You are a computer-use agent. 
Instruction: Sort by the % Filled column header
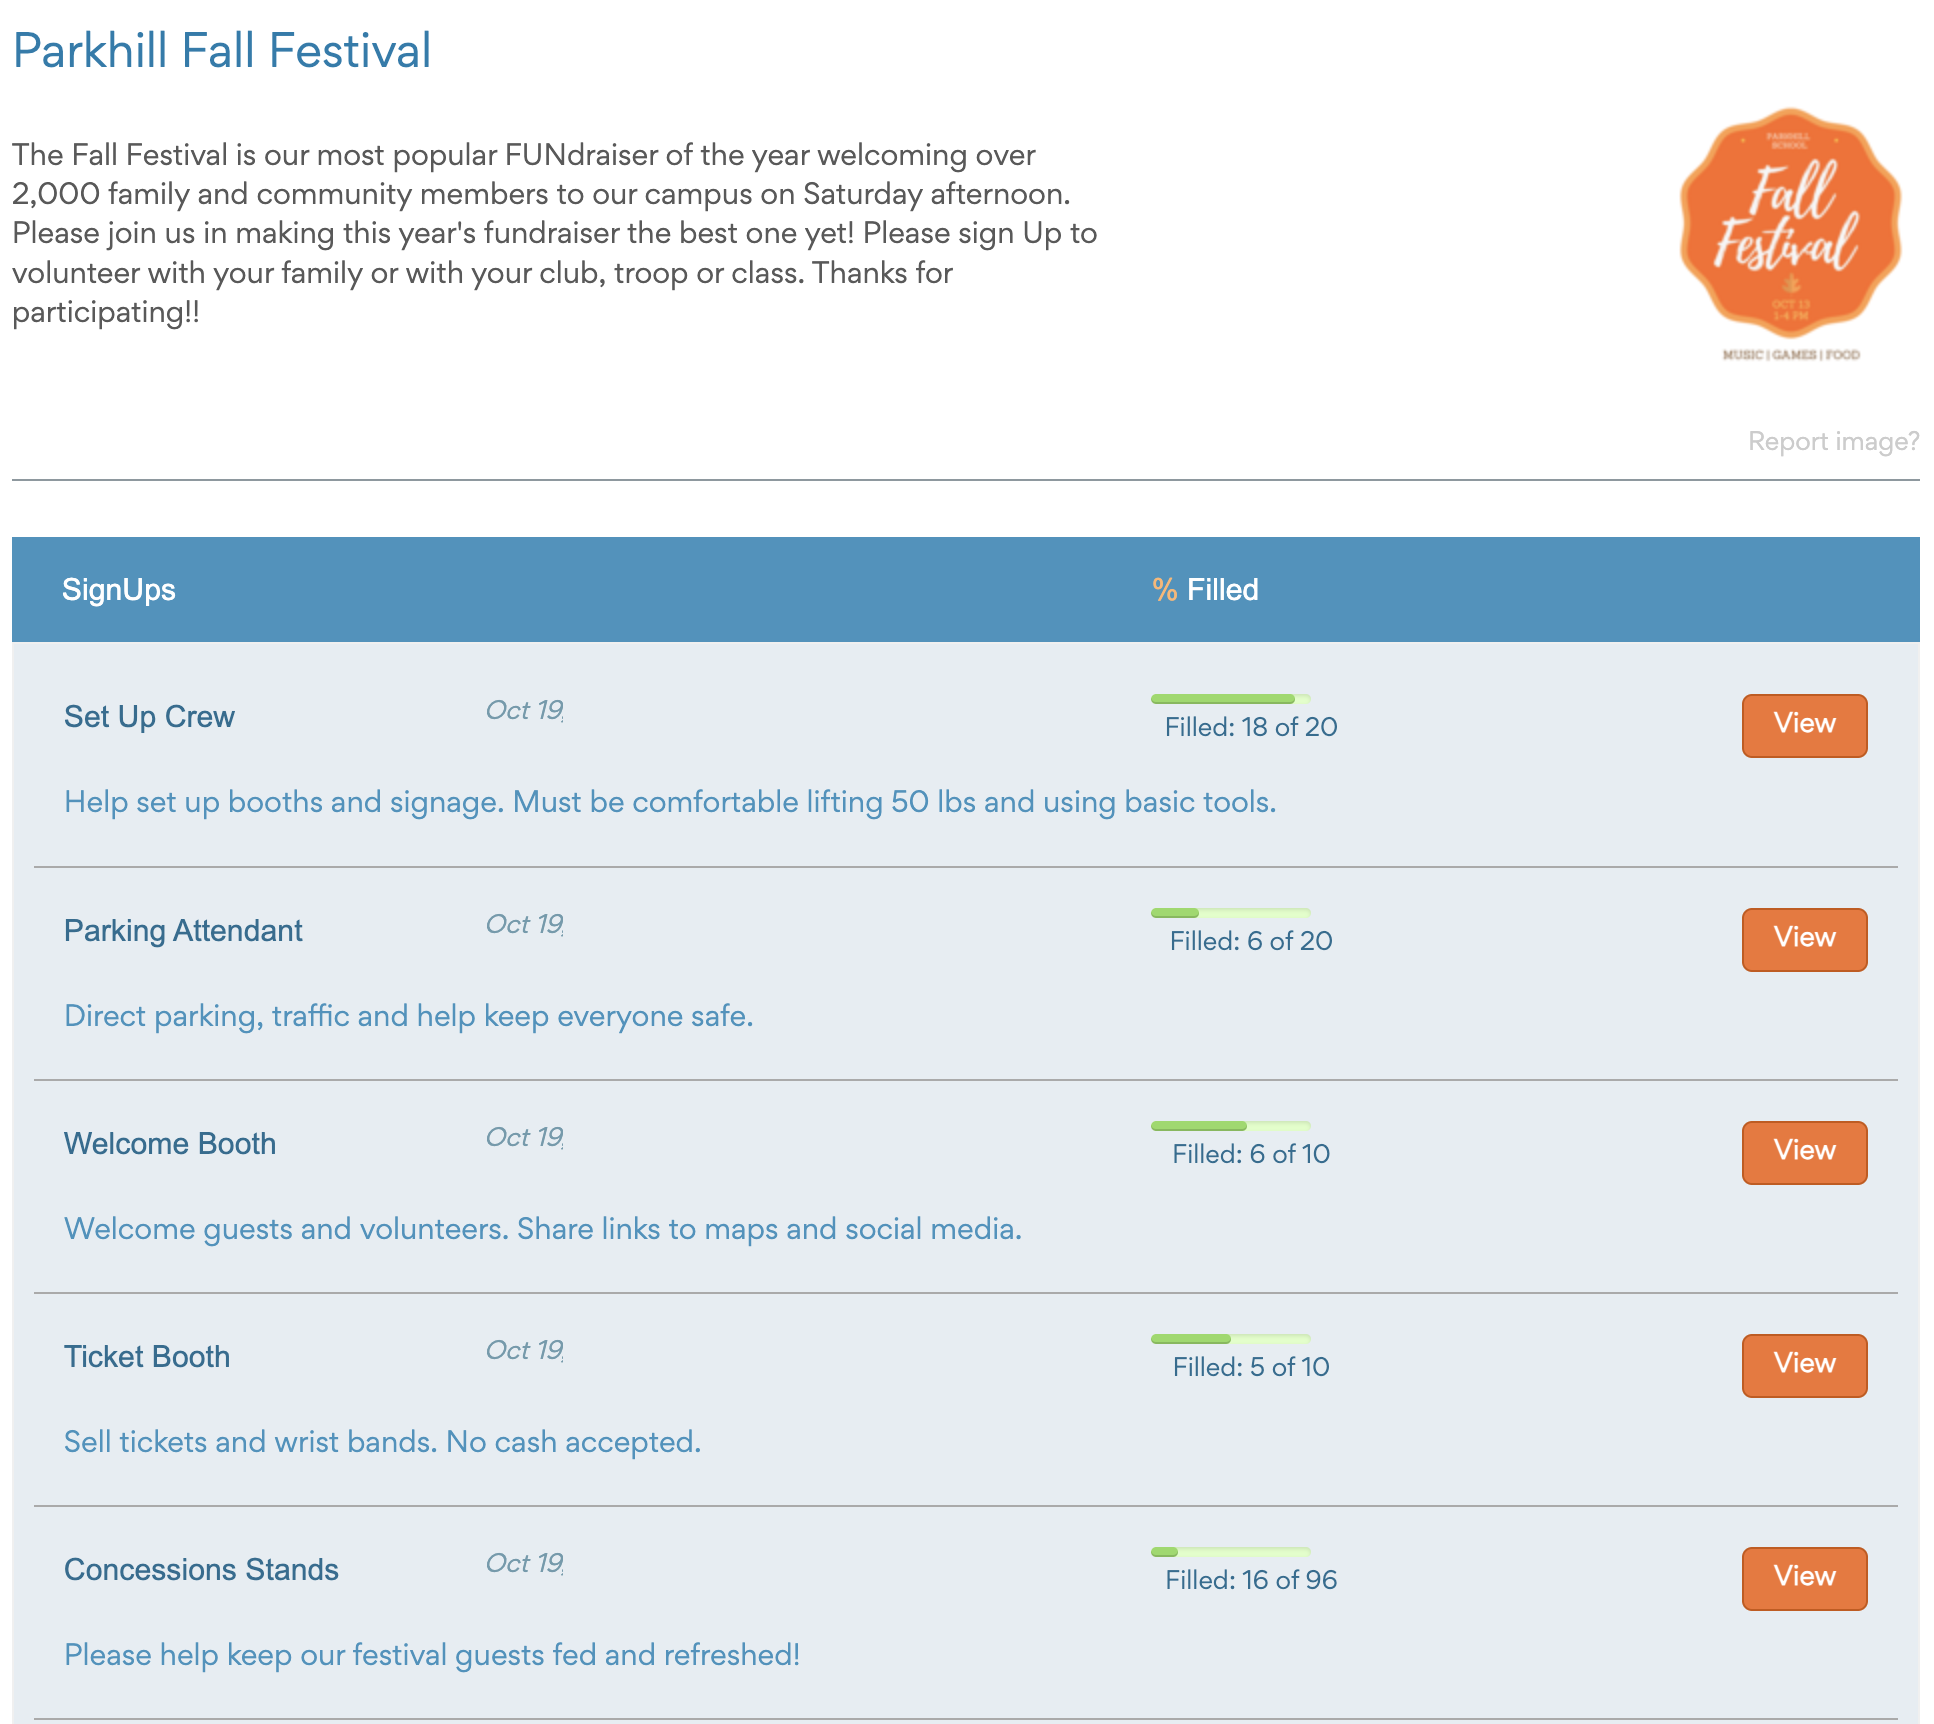(1206, 589)
